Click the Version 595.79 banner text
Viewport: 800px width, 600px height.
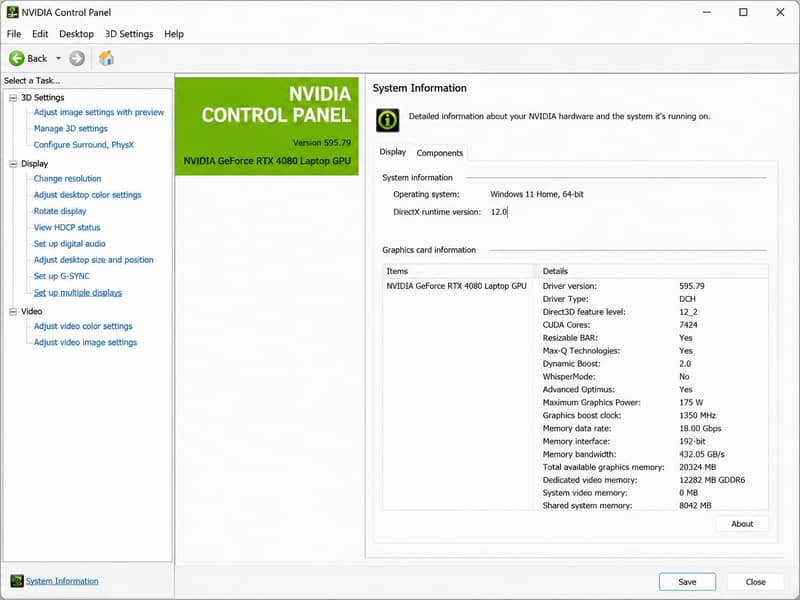[322, 143]
